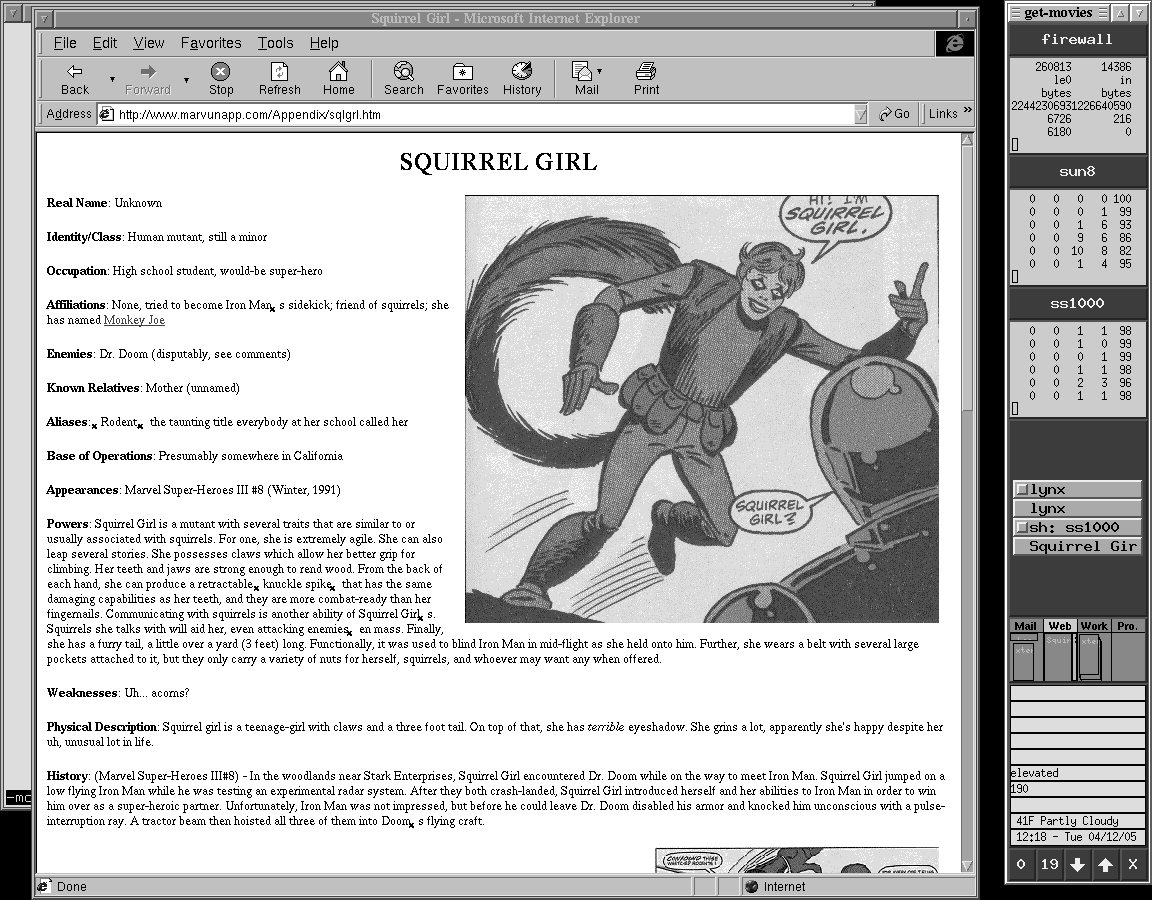This screenshot has width=1152, height=900.
Task: Open the View menu
Action: coord(148,43)
